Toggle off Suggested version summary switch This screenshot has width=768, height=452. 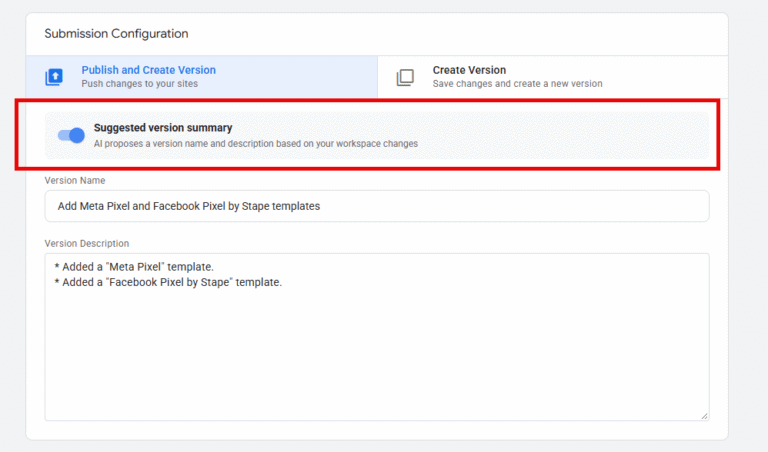(x=71, y=135)
